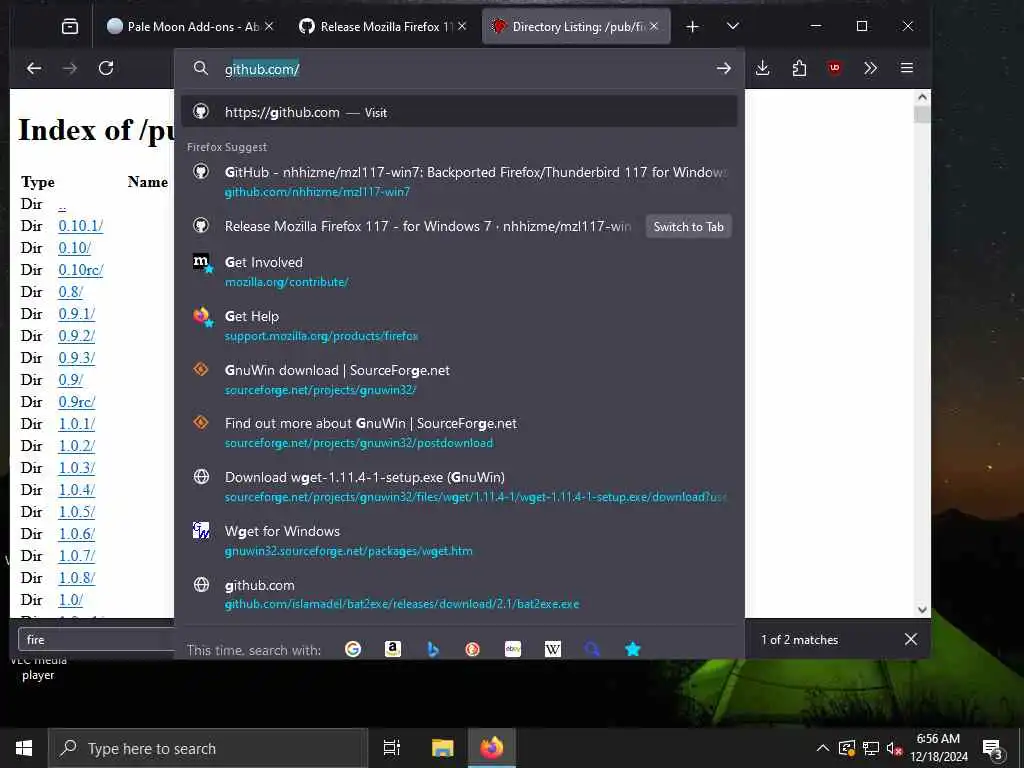Screen dimensions: 1024x768
Task: Open the Windows Start menu
Action: pyautogui.click(x=24, y=748)
